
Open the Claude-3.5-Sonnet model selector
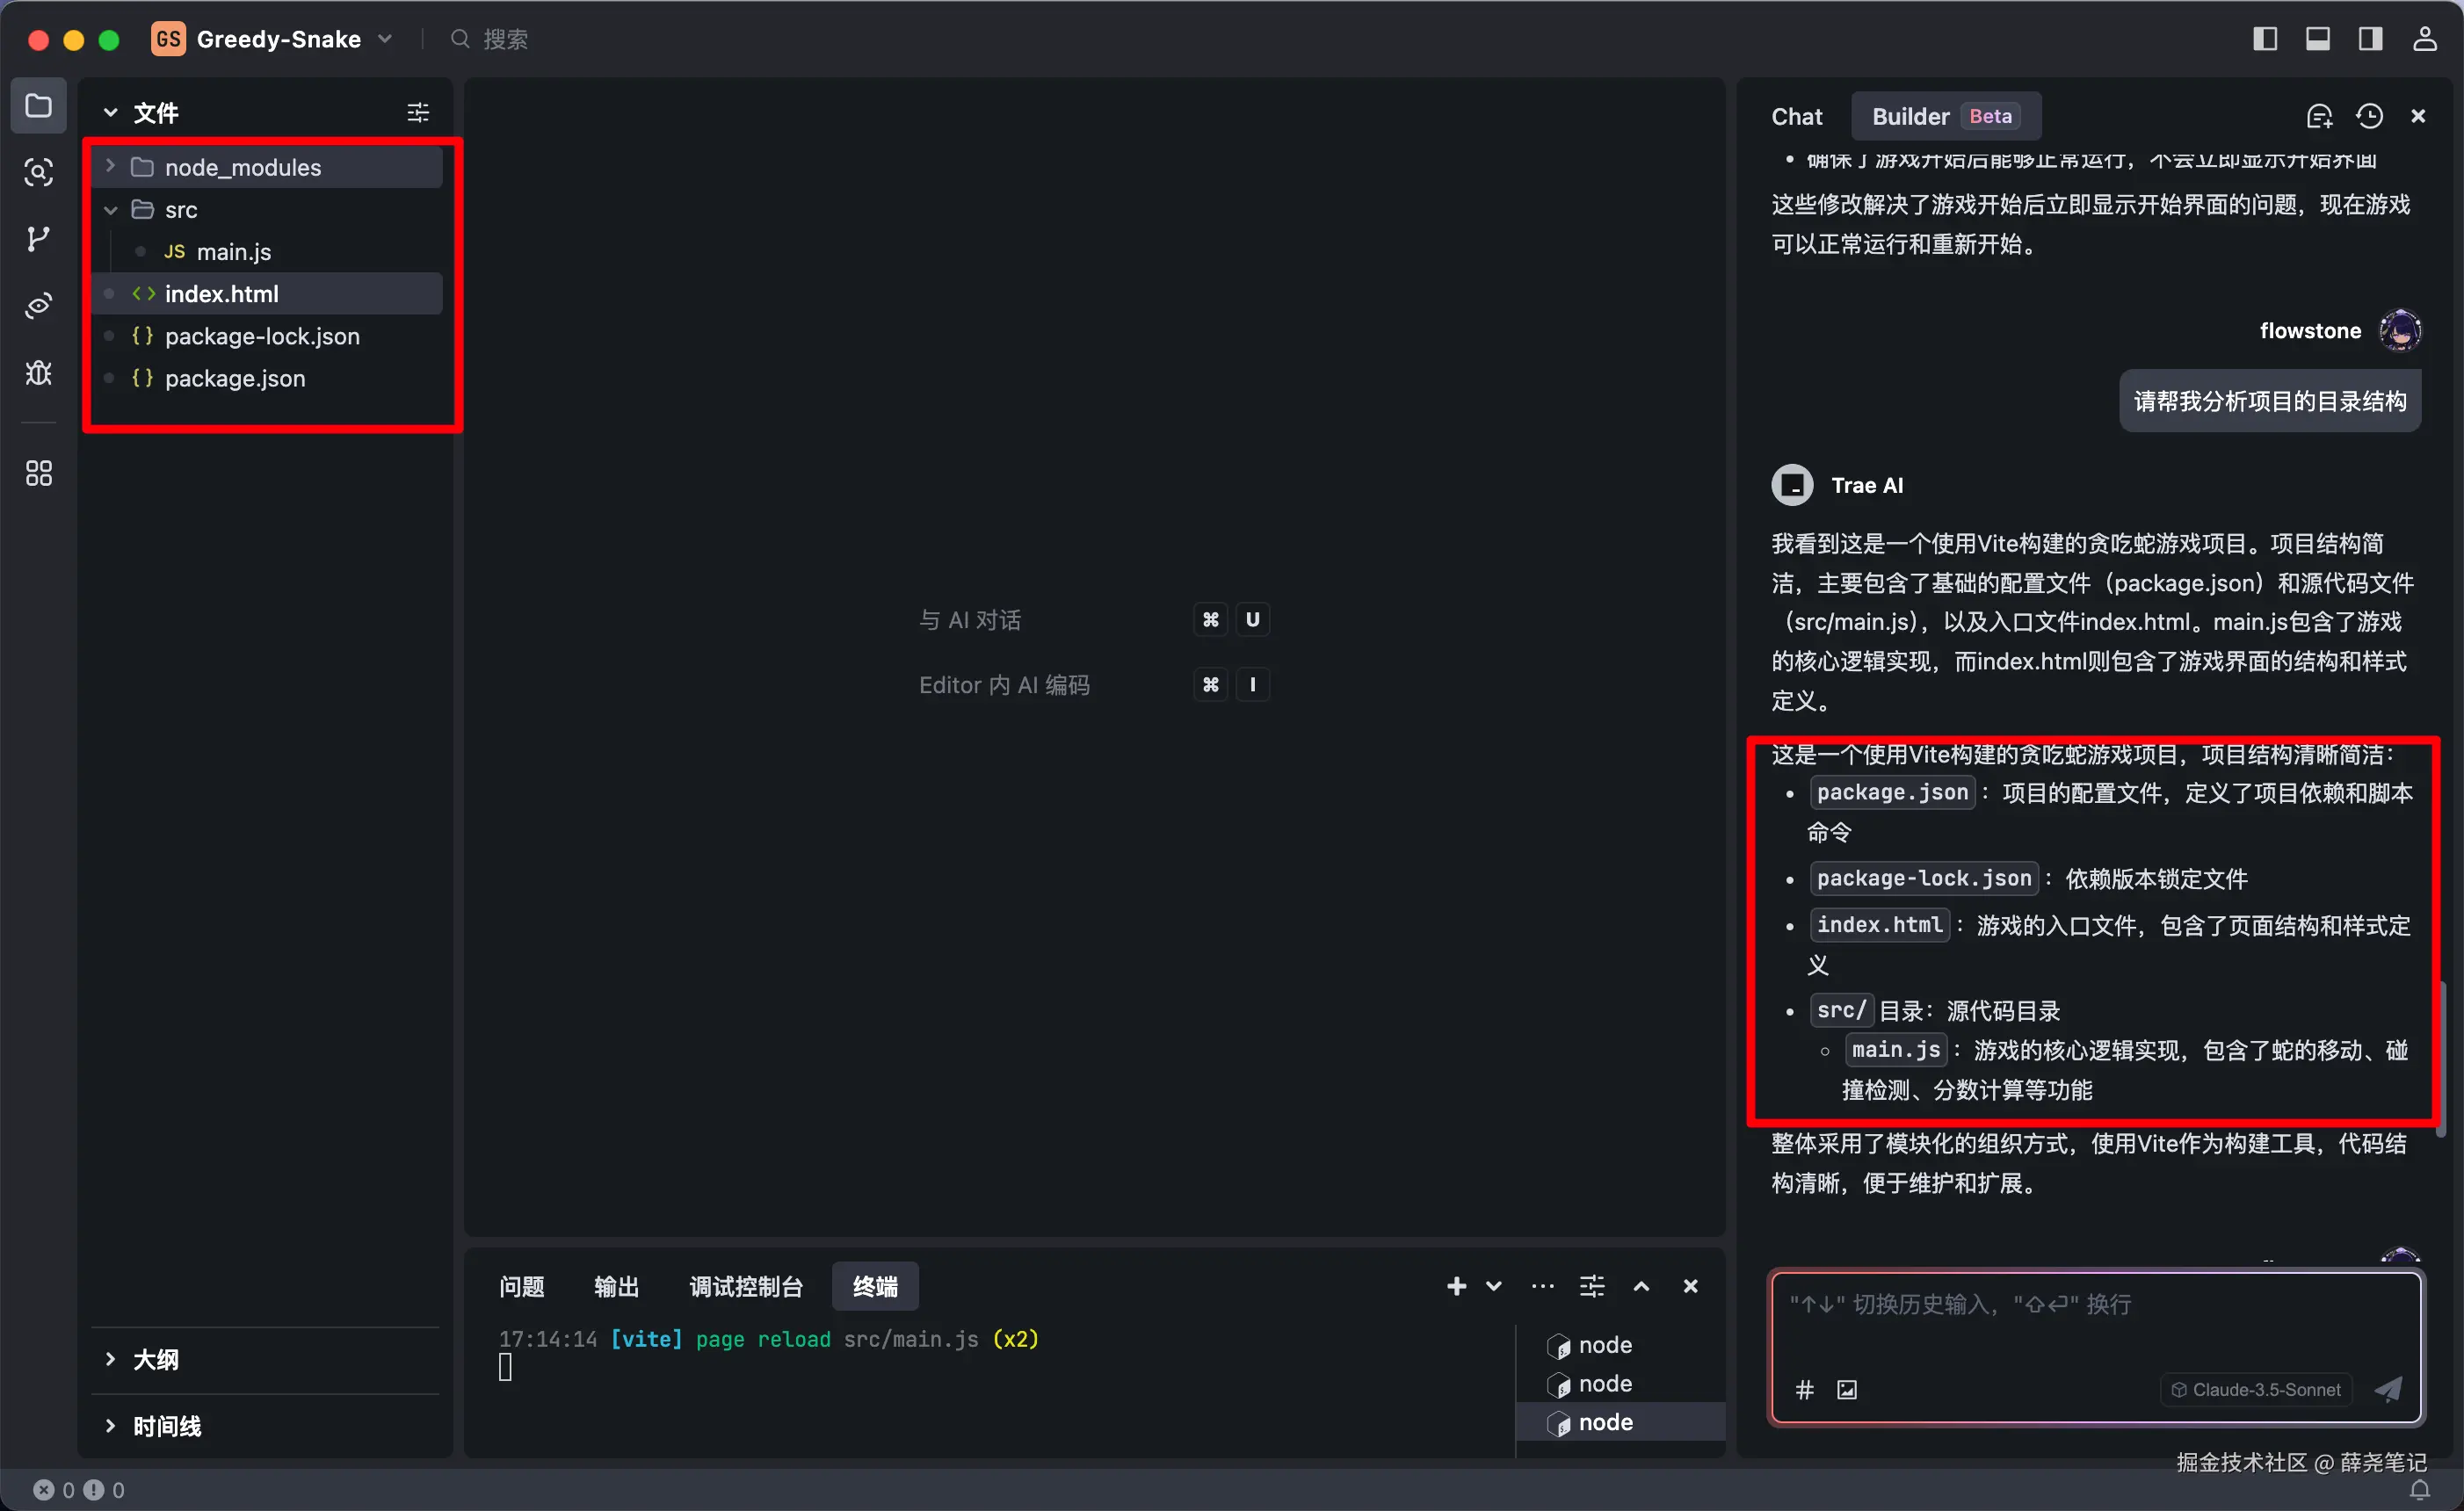click(x=2256, y=1389)
